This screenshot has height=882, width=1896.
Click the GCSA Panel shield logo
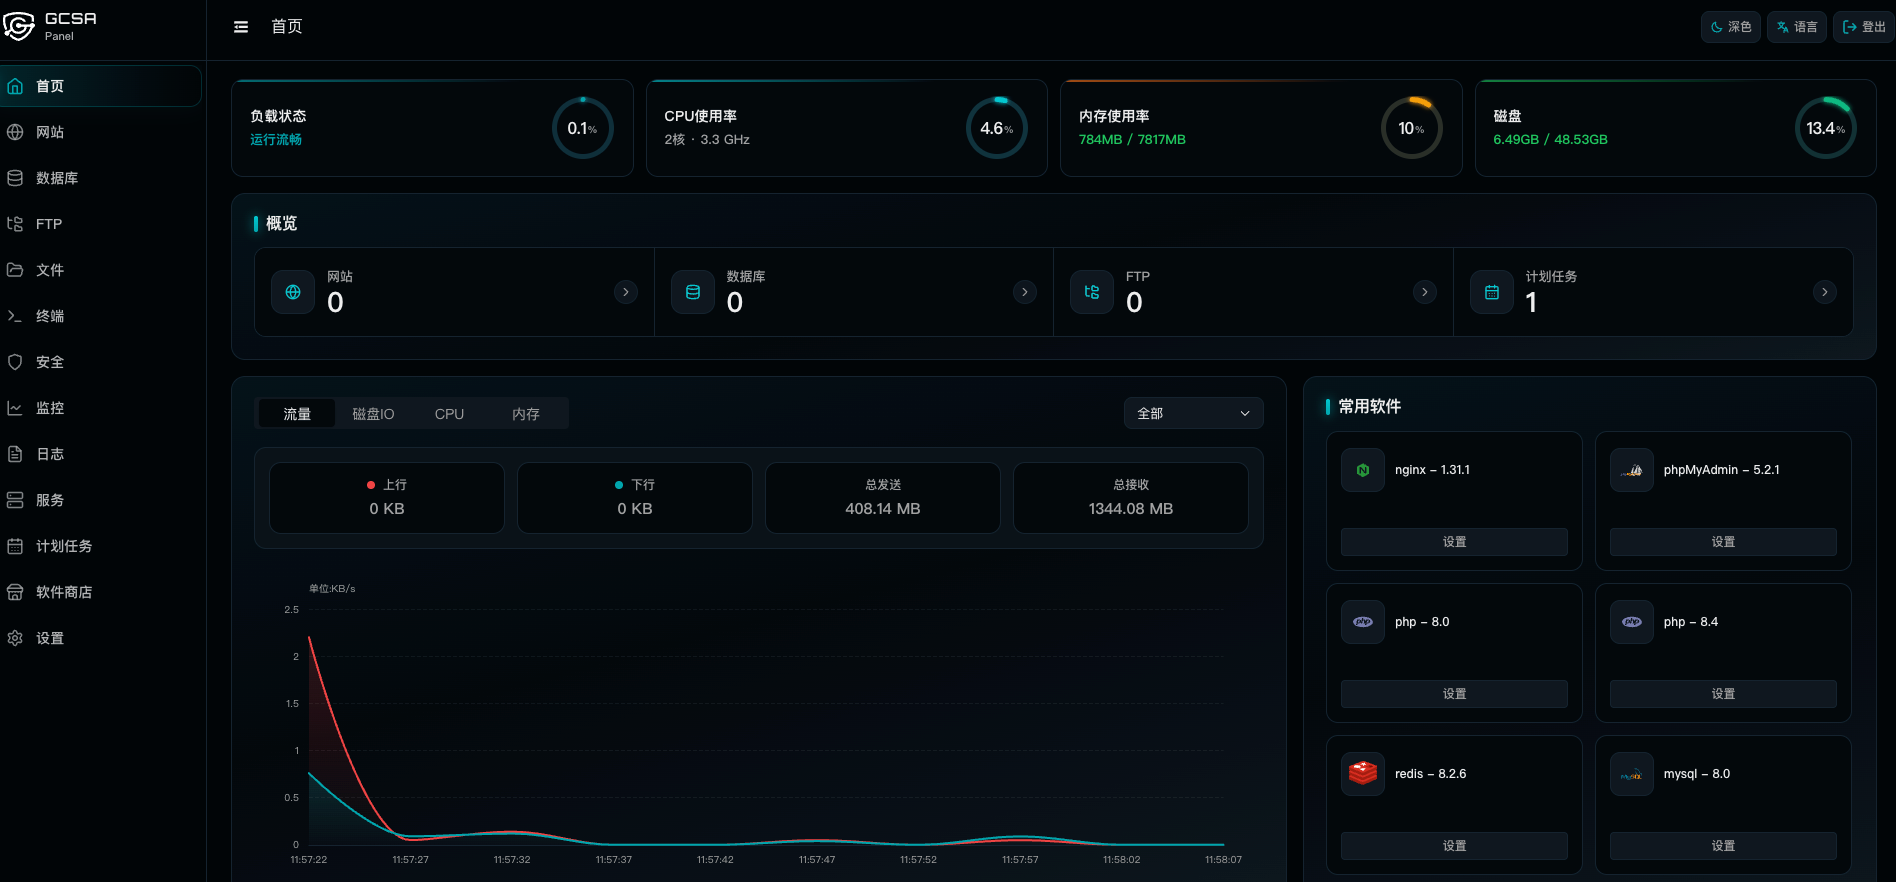[19, 26]
